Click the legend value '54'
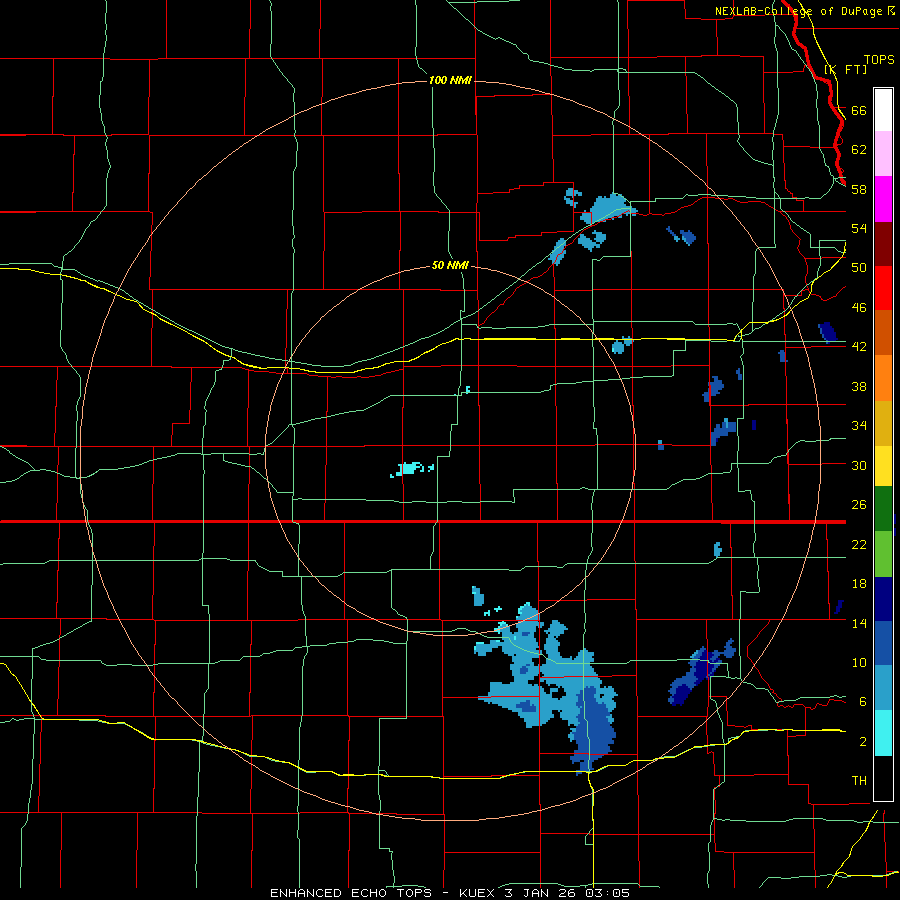 pyautogui.click(x=859, y=228)
